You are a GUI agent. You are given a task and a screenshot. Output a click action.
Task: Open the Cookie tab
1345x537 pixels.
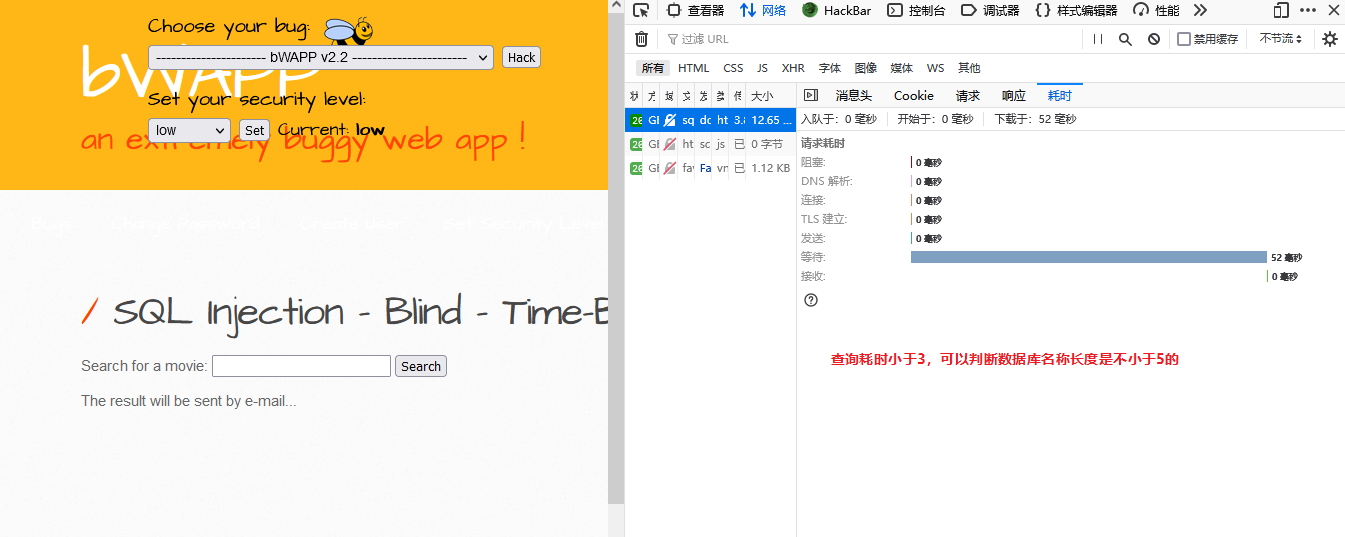[914, 96]
